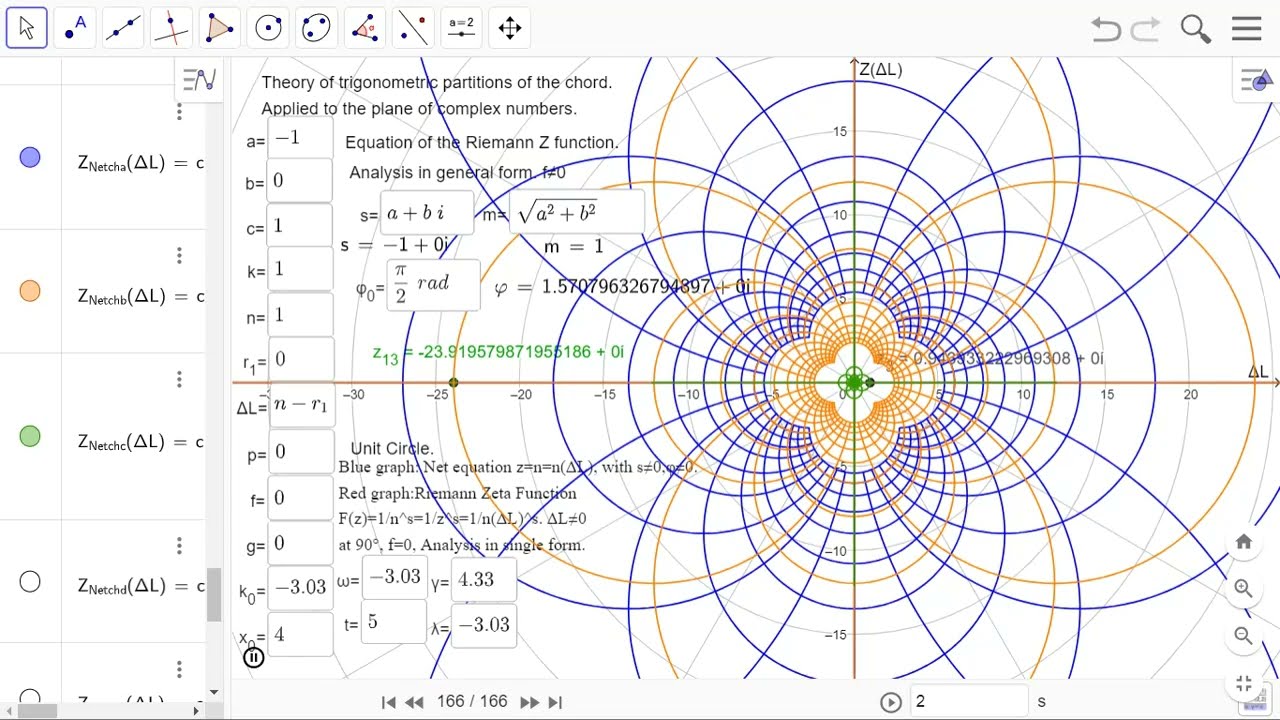Select the Perpendicular line tool
This screenshot has height=720, width=1280.
(171, 27)
